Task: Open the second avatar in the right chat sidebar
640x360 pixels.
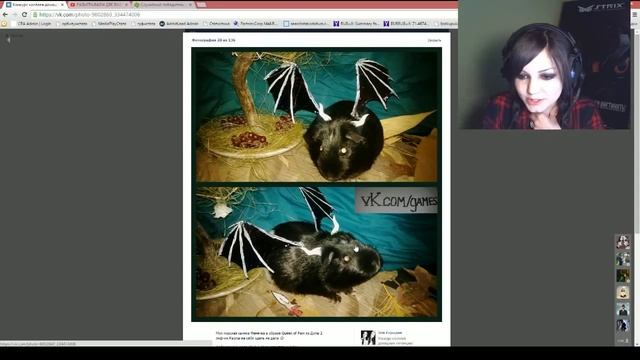Action: [623, 259]
